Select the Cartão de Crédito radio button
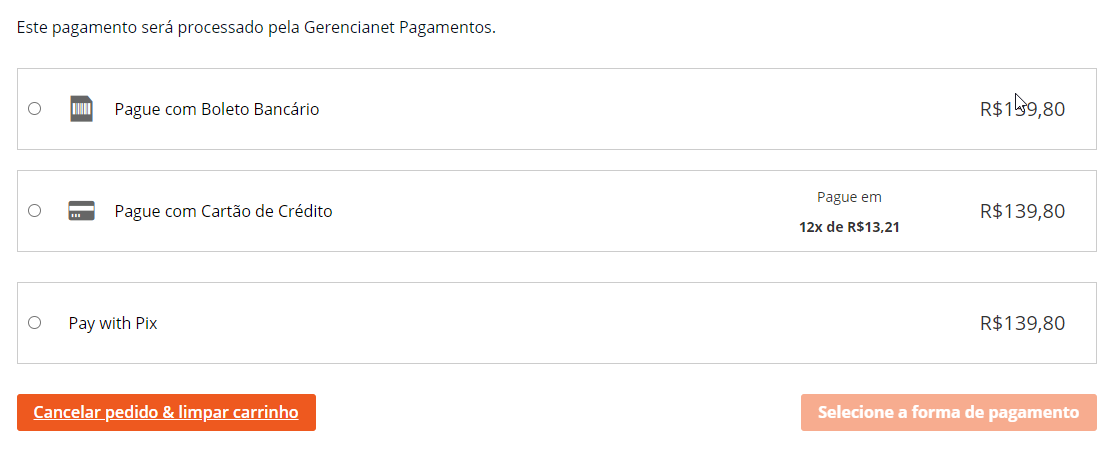 tap(35, 211)
